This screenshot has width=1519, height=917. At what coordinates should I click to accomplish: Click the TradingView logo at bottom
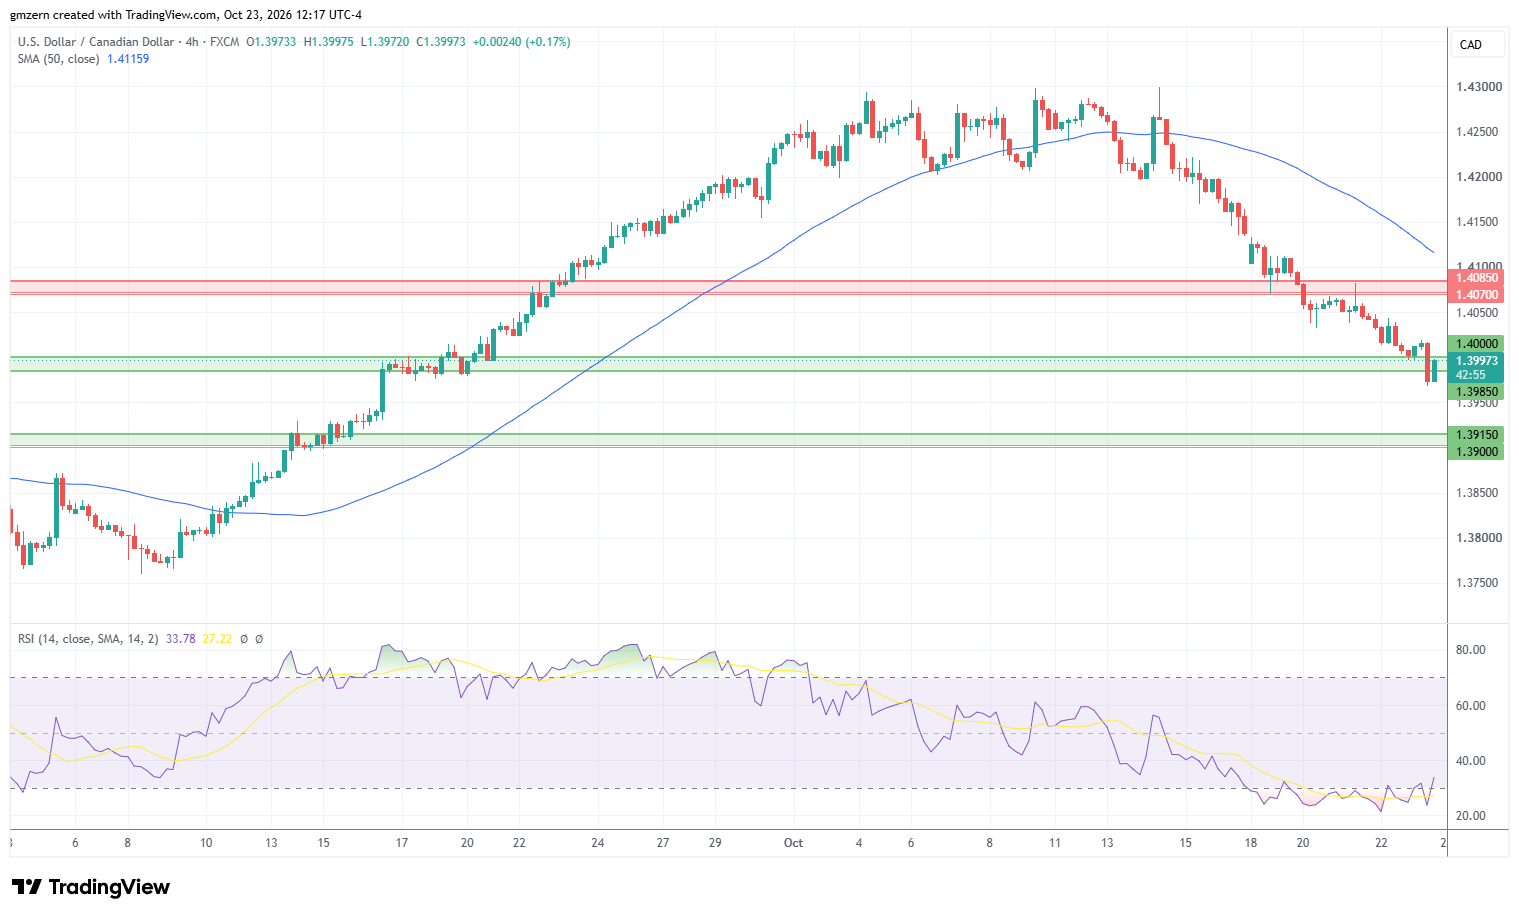[x=90, y=887]
